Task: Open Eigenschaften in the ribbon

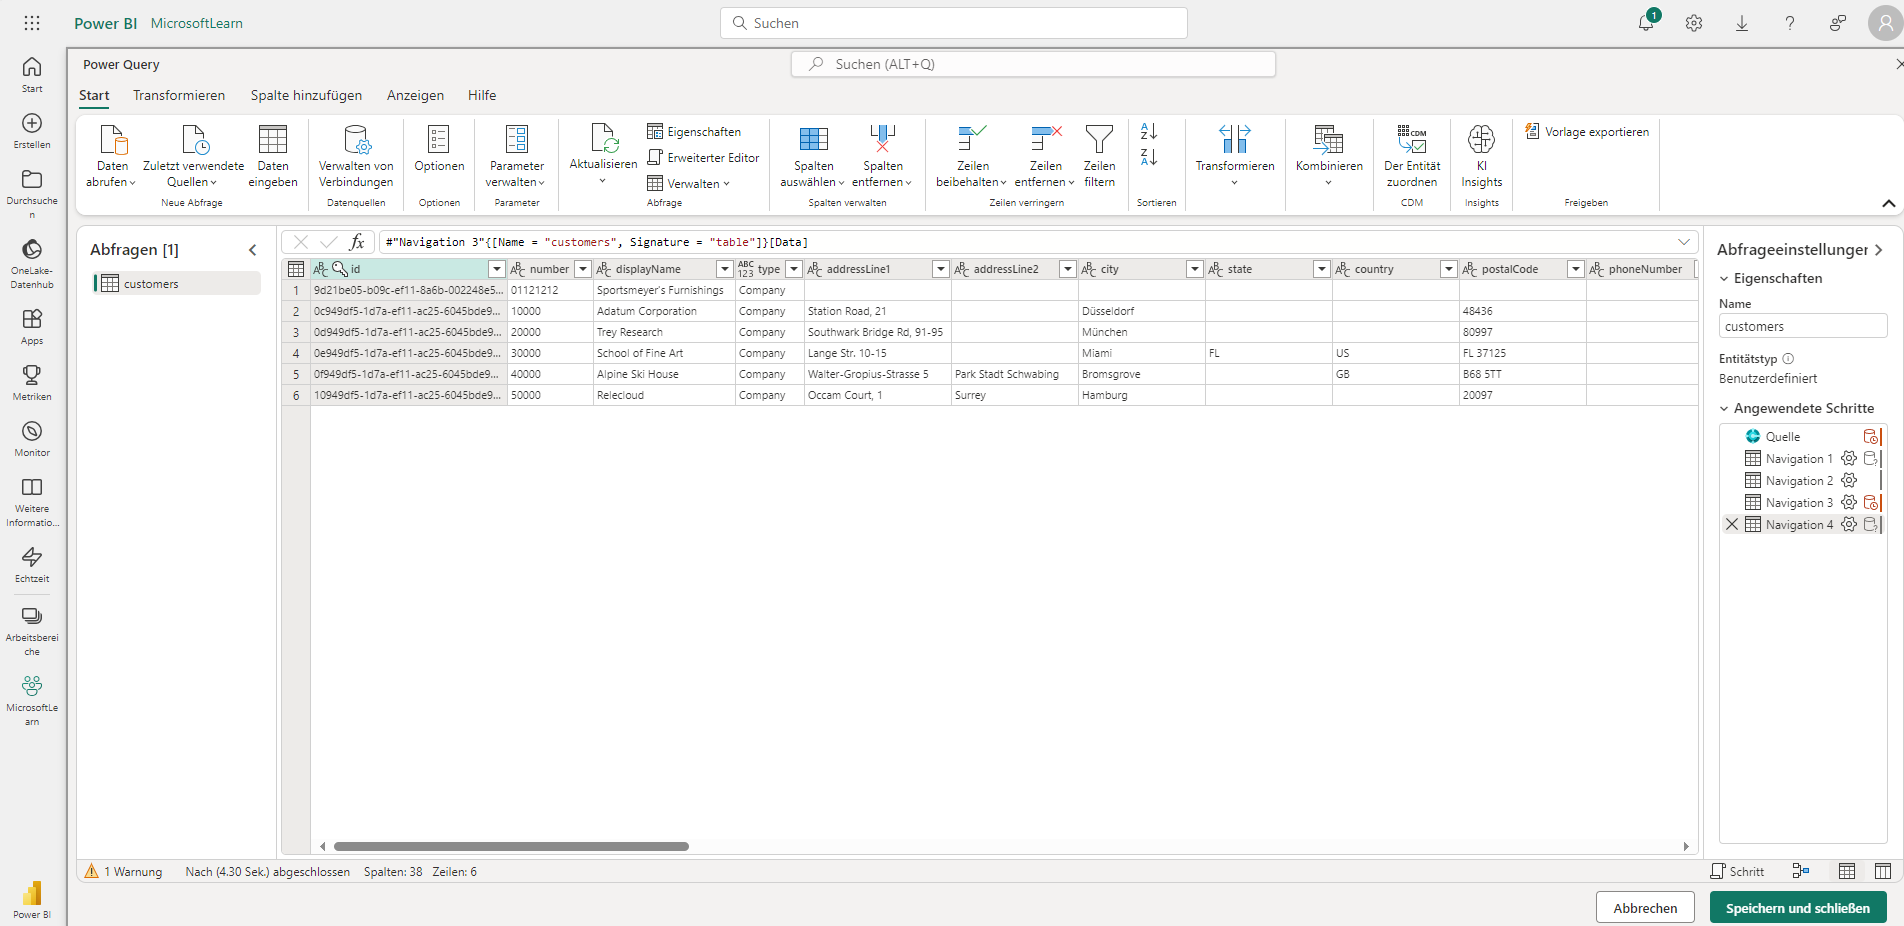Action: (x=694, y=132)
